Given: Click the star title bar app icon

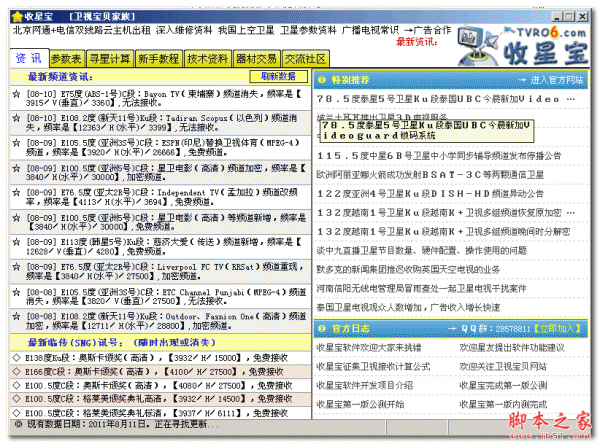Looking at the screenshot, I should click(x=17, y=16).
